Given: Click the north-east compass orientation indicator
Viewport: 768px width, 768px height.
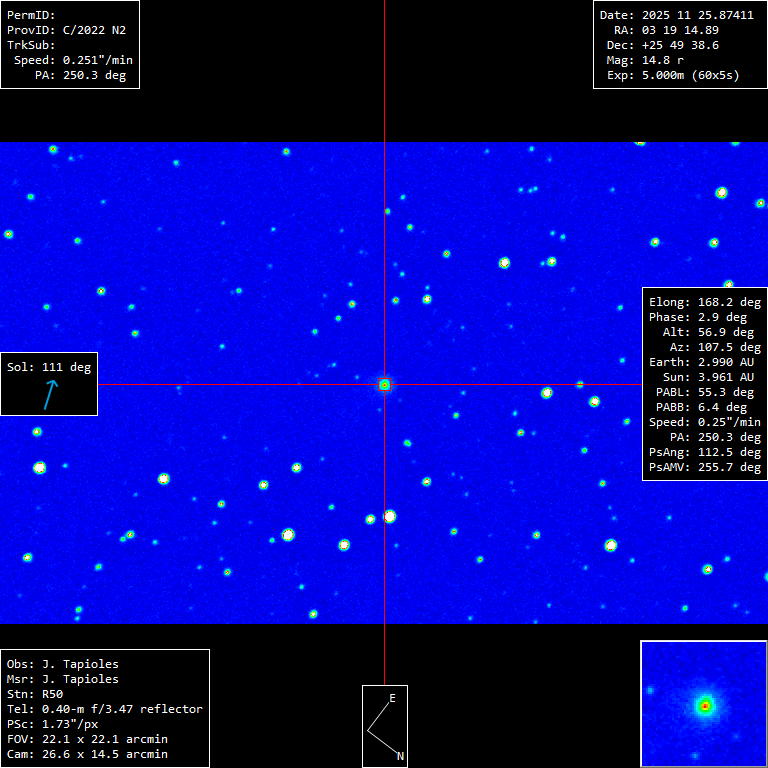Looking at the screenshot, I should (384, 725).
